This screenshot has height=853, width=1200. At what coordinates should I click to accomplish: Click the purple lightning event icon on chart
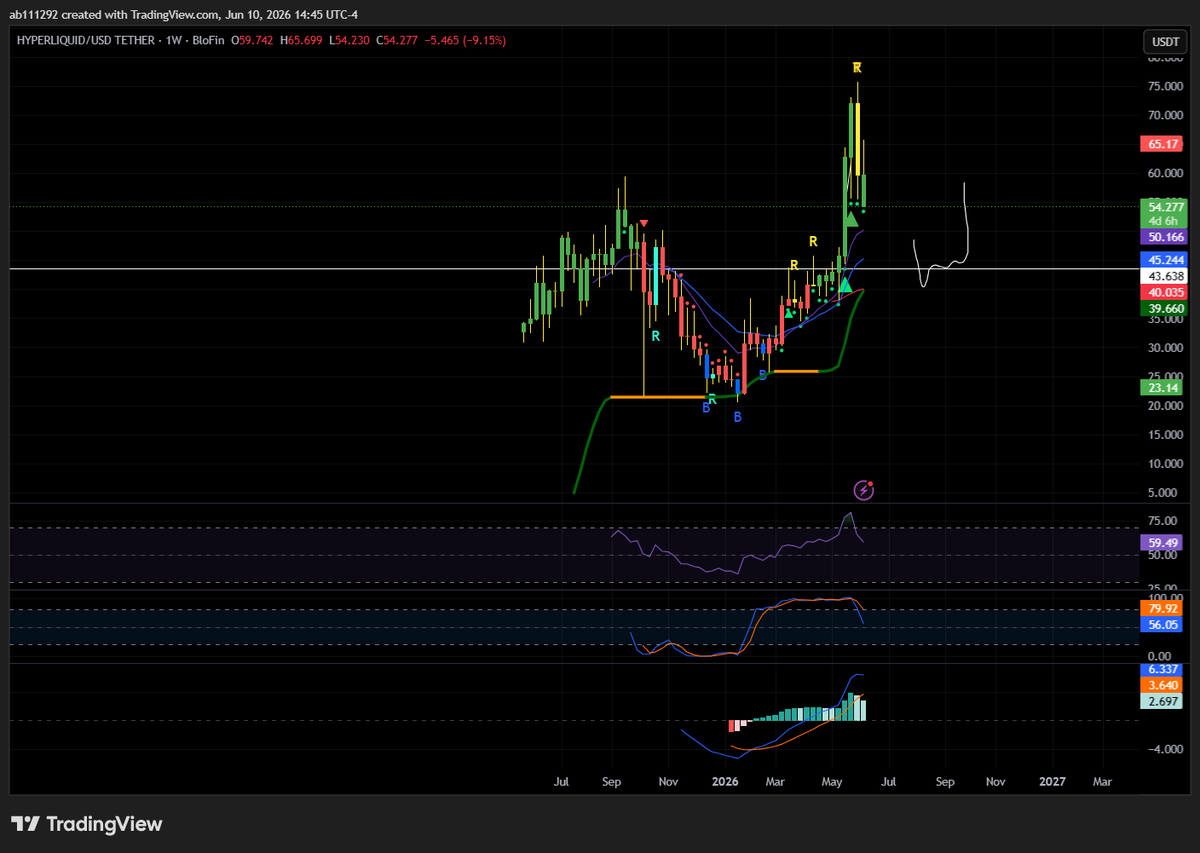pos(865,490)
